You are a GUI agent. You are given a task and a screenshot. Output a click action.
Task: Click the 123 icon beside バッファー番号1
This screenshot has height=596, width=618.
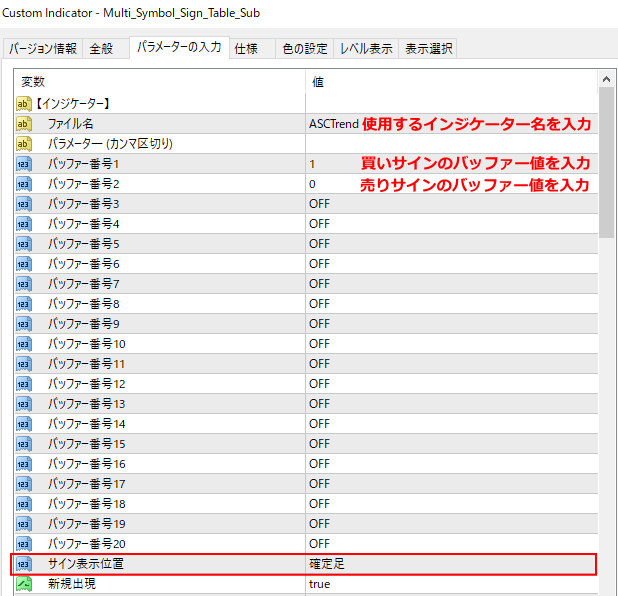(24, 164)
